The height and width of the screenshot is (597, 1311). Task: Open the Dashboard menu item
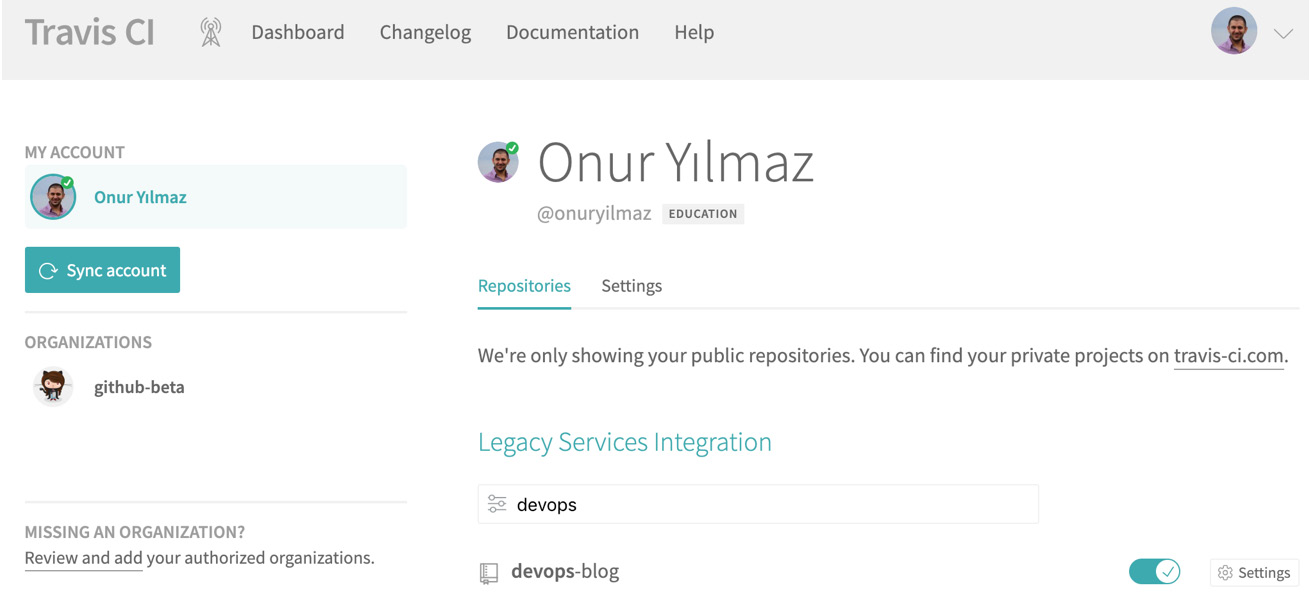[x=298, y=33]
